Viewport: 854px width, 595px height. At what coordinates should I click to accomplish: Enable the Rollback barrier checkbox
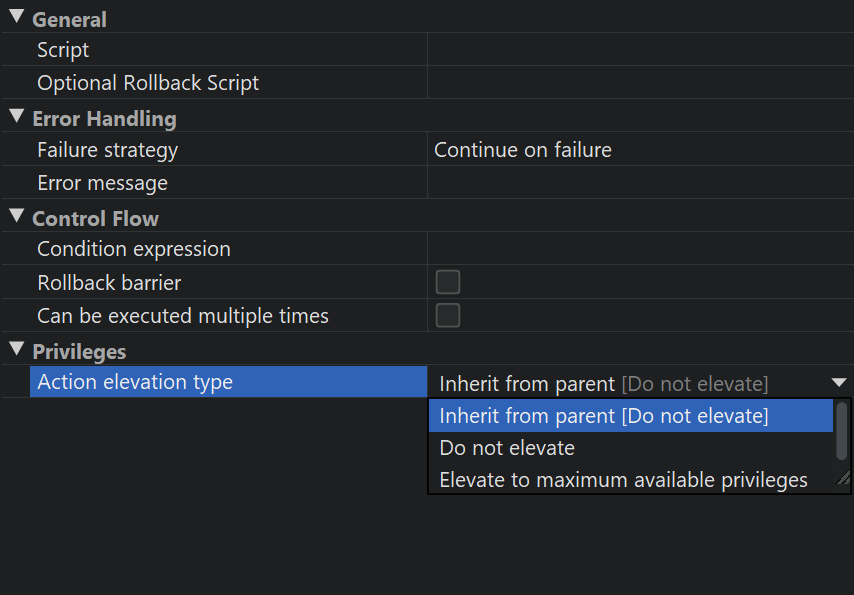pyautogui.click(x=448, y=282)
